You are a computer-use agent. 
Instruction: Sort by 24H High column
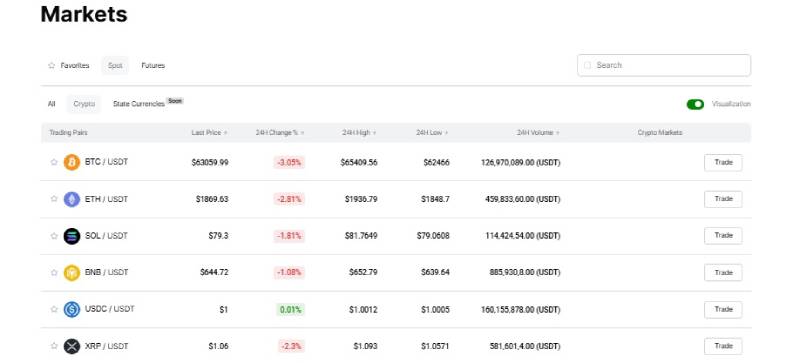[359, 133]
